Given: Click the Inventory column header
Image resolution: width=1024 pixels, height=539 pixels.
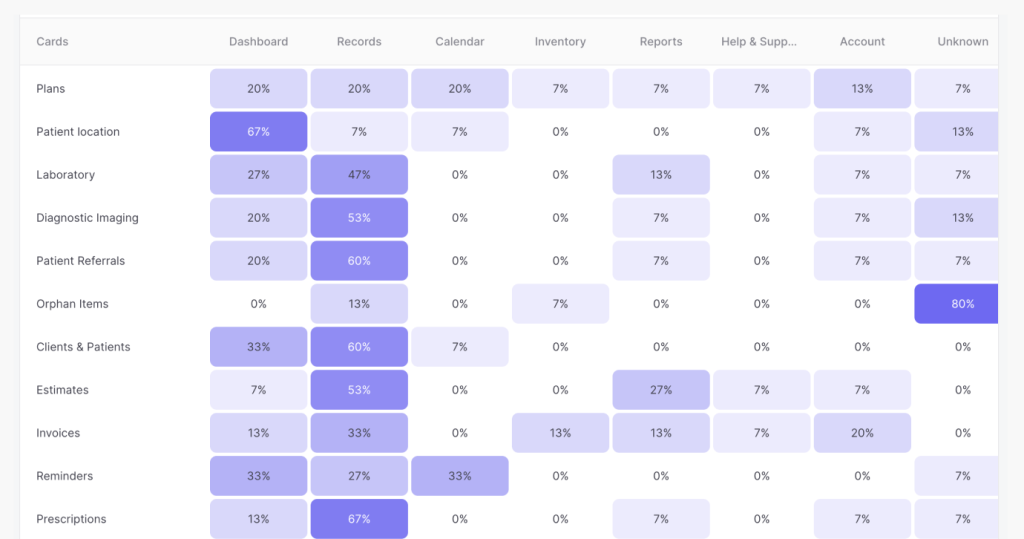Looking at the screenshot, I should [560, 42].
